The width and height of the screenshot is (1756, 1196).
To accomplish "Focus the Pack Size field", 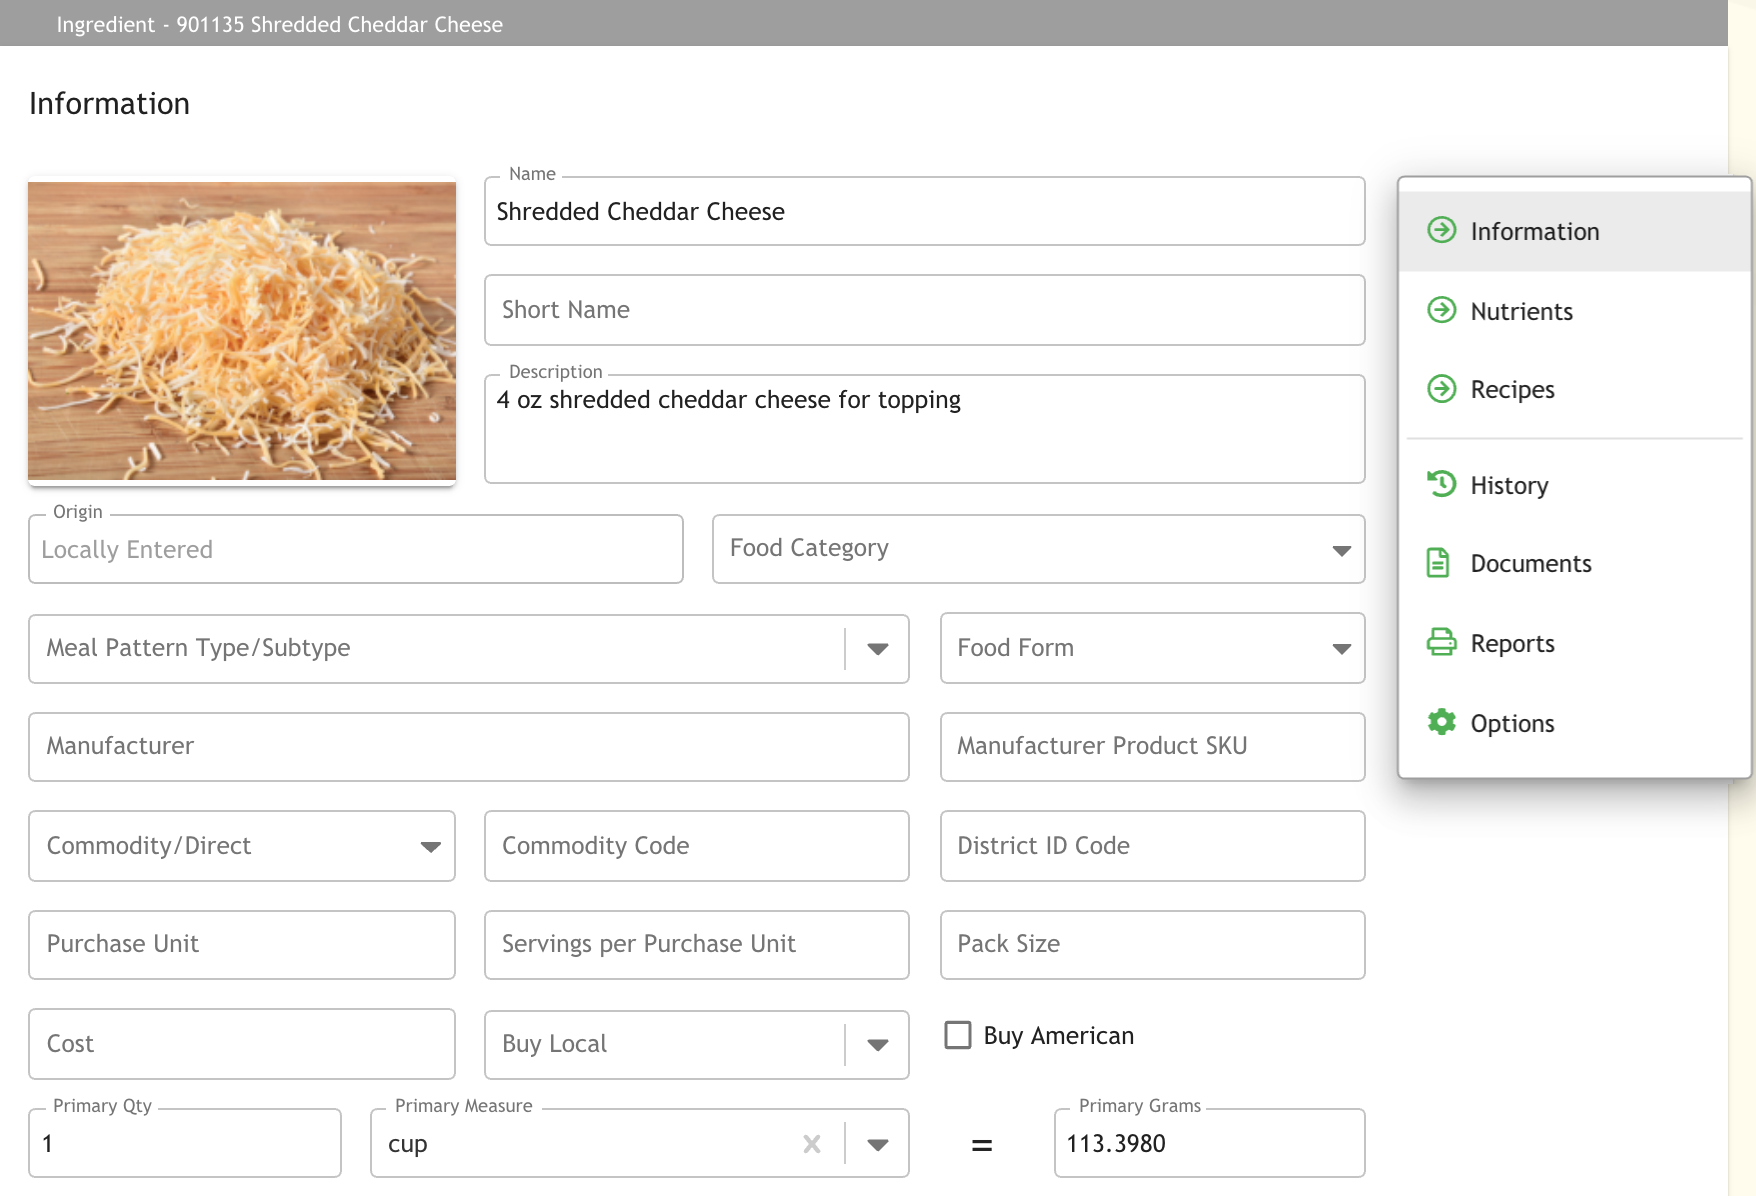I will coord(1153,945).
